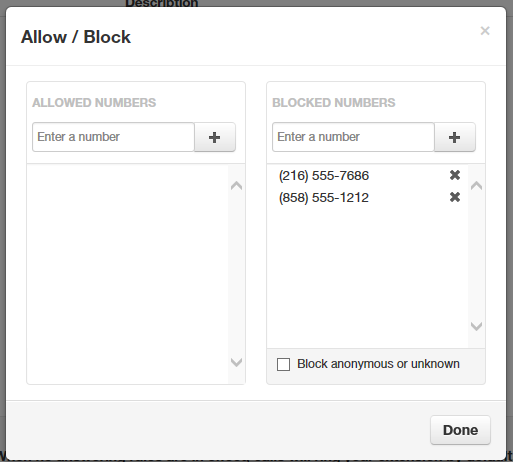Click the ALLOWED NUMBERS heading
Viewport: 513px width, 462px height.
tap(94, 103)
